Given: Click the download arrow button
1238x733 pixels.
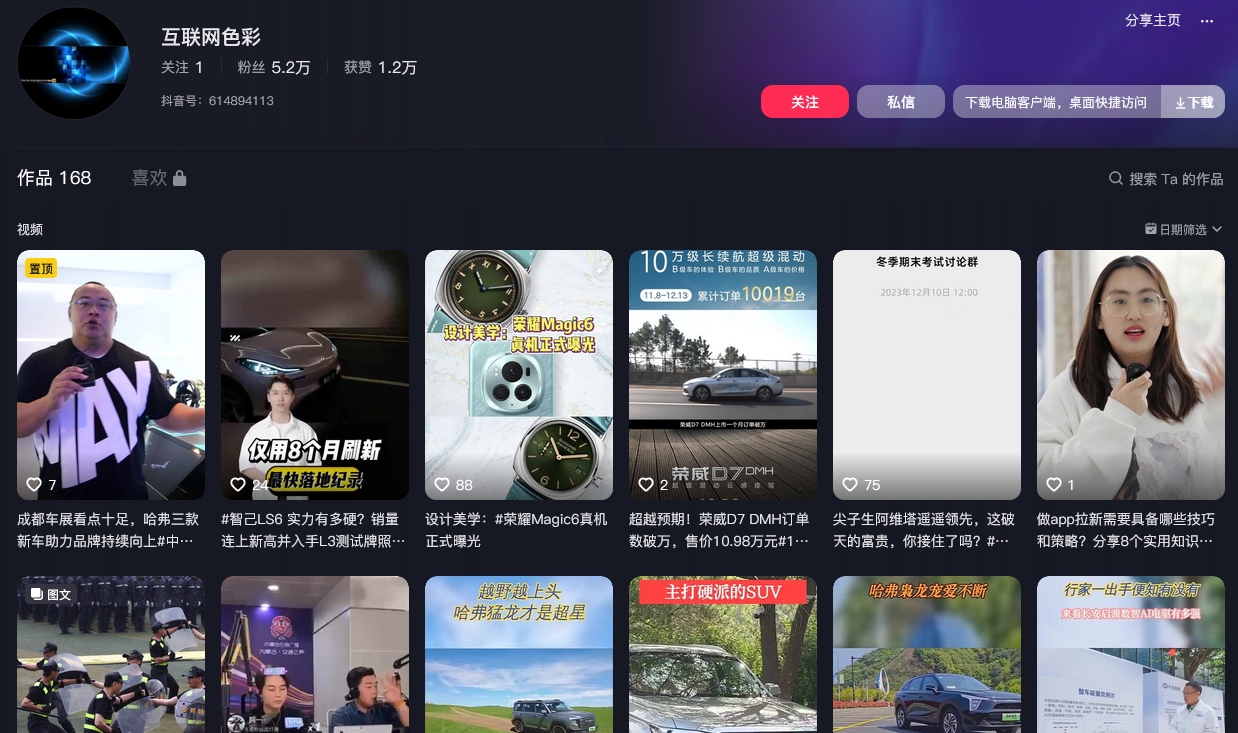Looking at the screenshot, I should (1193, 102).
